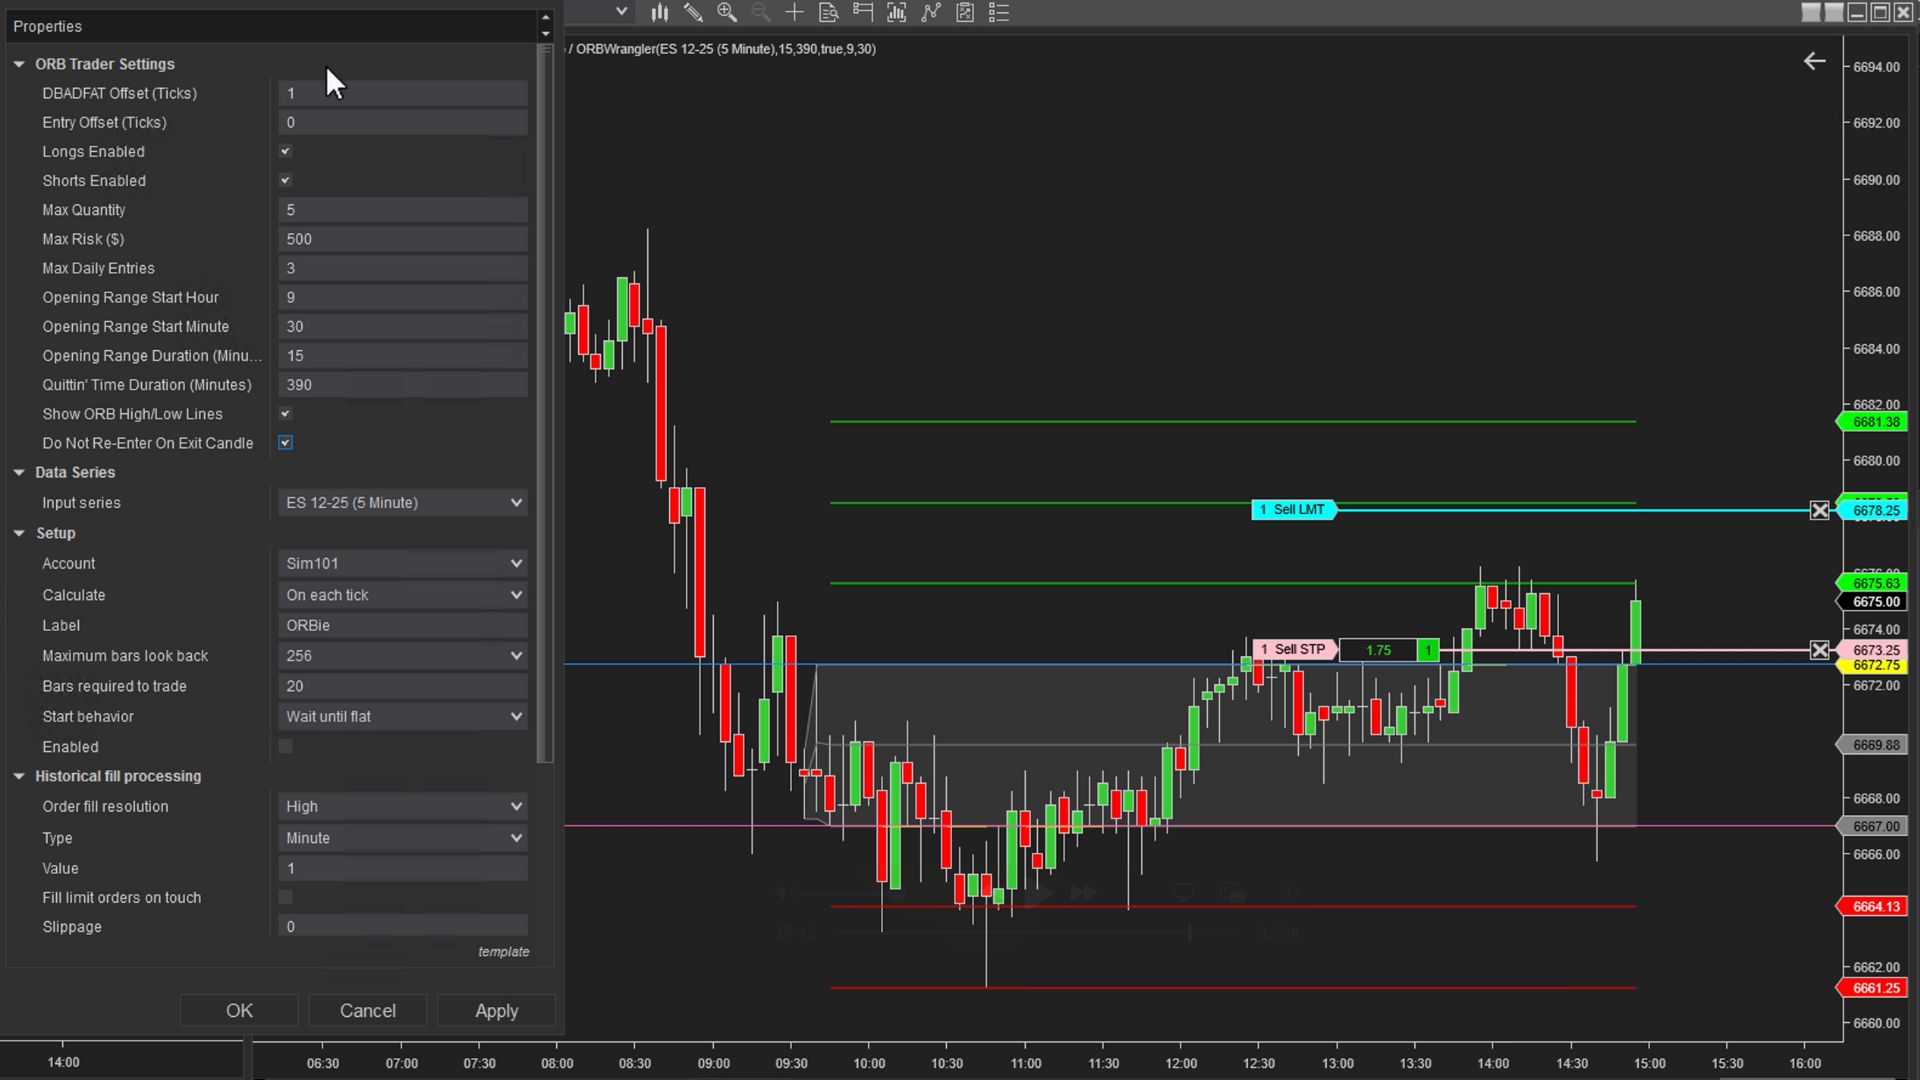Open the Calculate On each tick dropdown

point(402,595)
